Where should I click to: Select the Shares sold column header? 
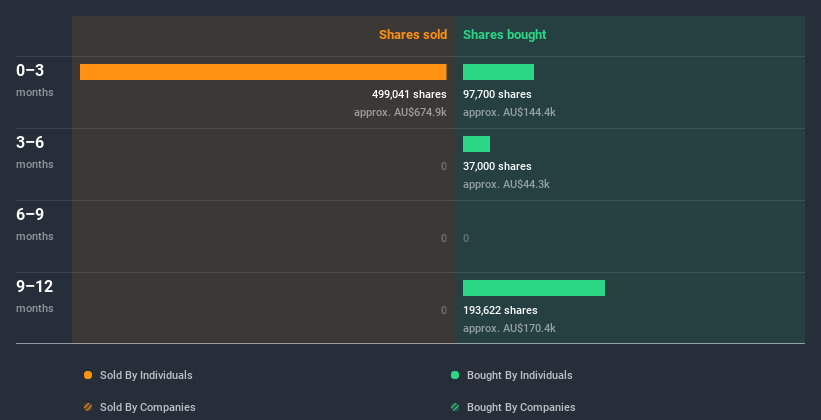coord(413,35)
